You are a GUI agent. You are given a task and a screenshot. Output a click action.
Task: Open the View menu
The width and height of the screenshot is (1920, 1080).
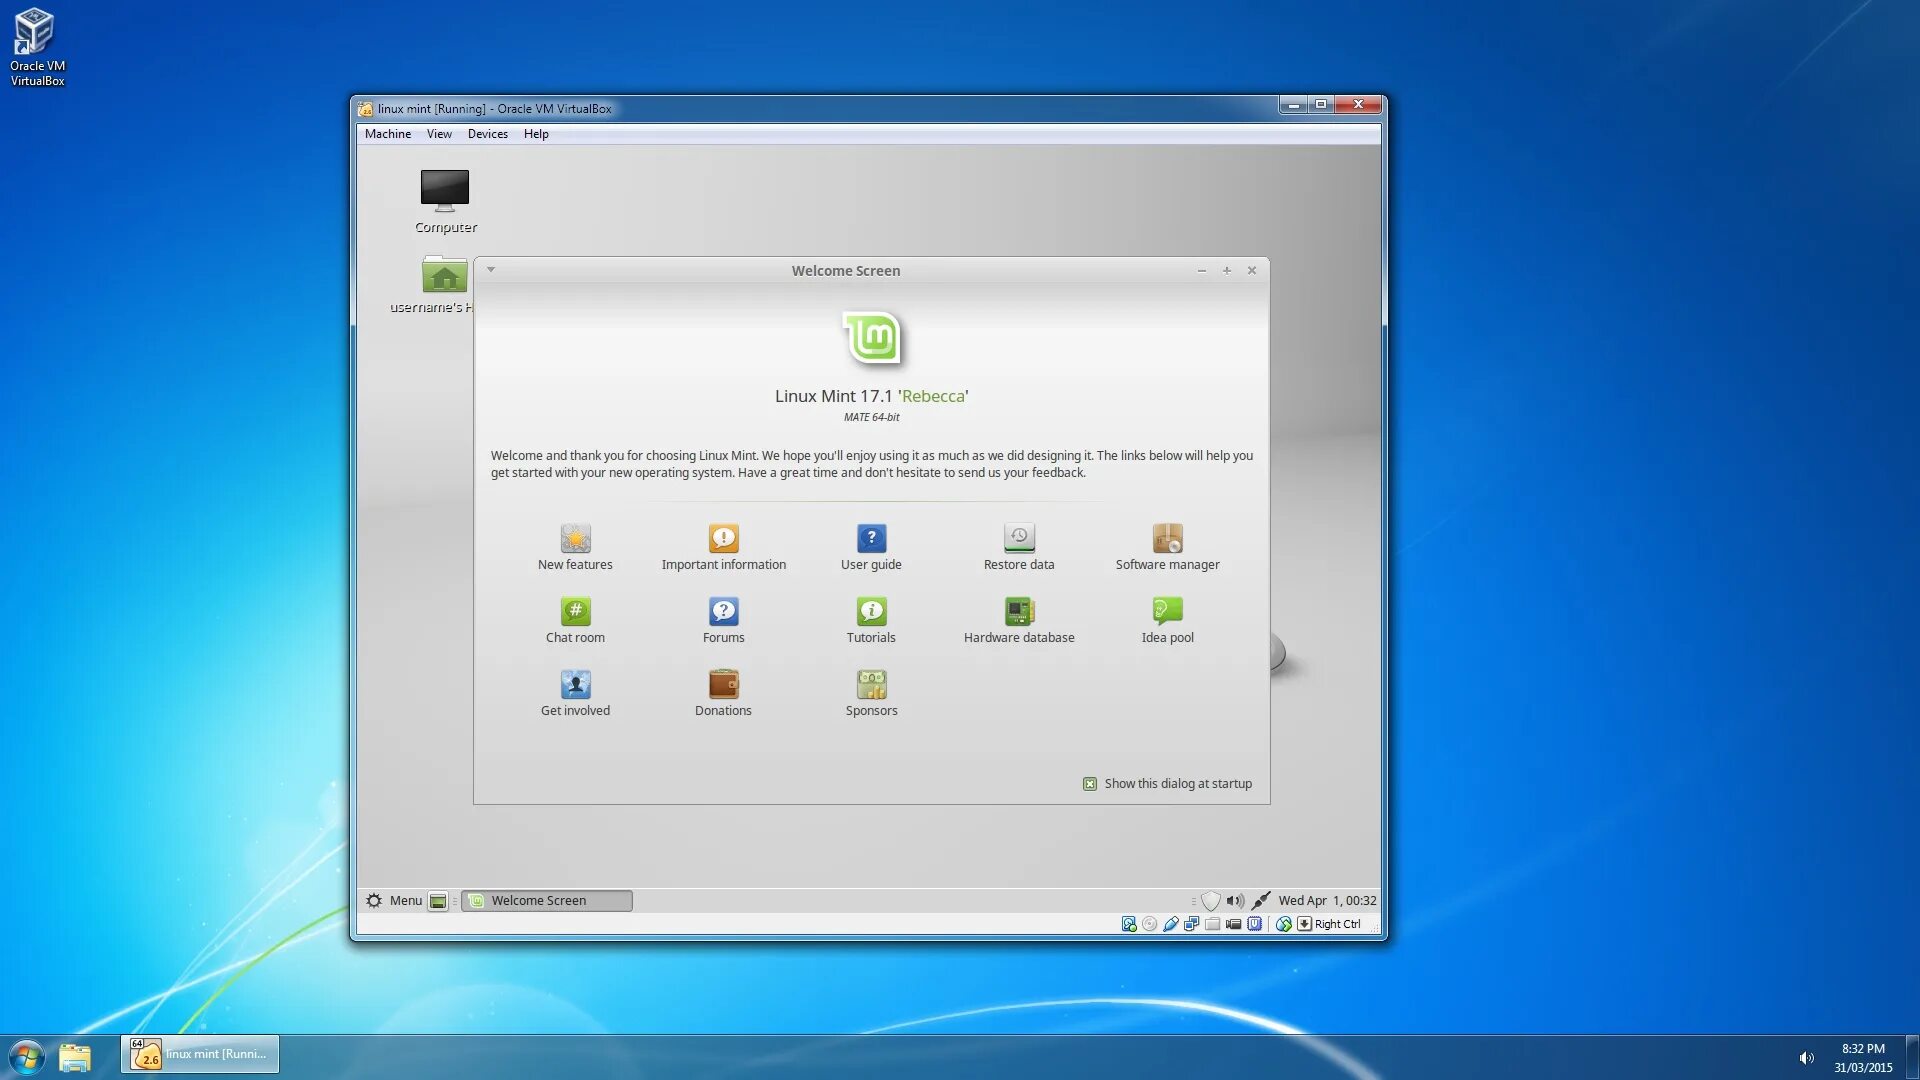(439, 134)
